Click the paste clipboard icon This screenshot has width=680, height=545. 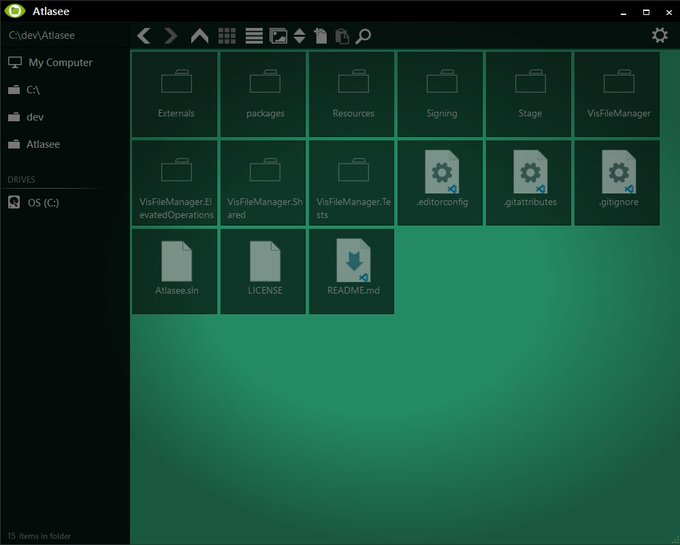(342, 36)
